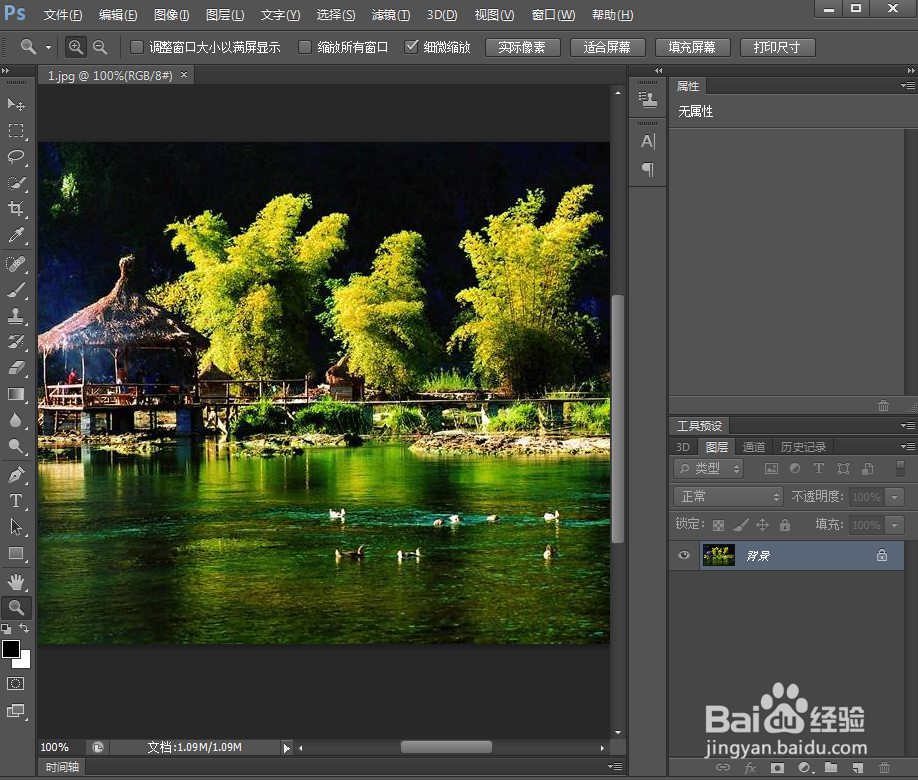The height and width of the screenshot is (780, 918).
Task: Click the Zoom In mode icon
Action: coord(76,47)
